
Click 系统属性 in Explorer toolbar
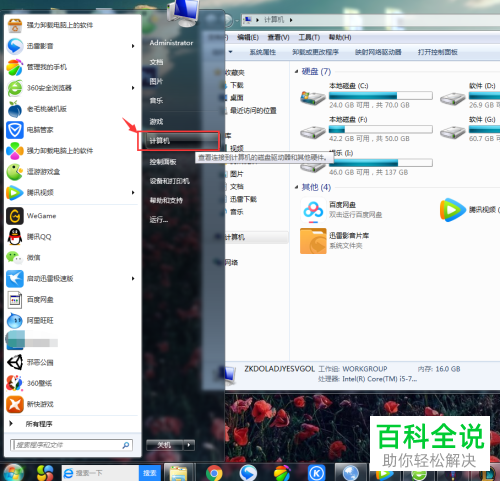click(263, 52)
